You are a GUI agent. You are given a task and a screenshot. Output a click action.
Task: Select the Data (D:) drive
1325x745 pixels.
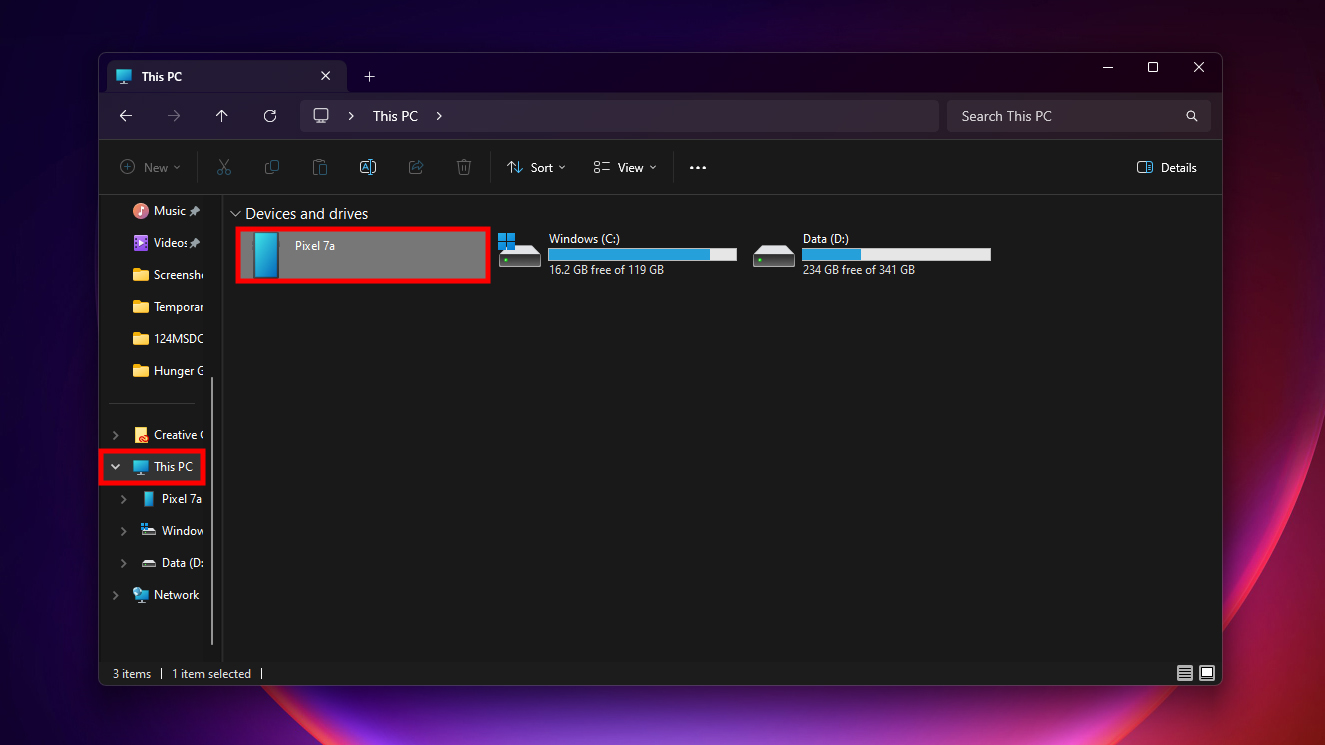tap(872, 254)
